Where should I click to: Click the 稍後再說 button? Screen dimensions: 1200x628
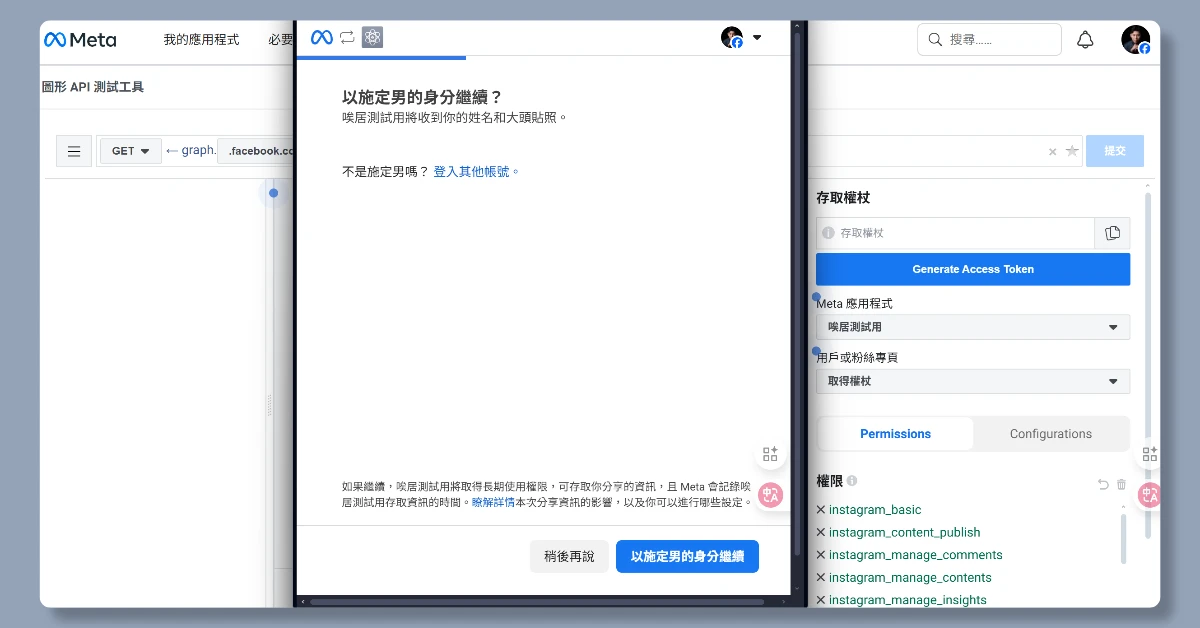(x=569, y=556)
